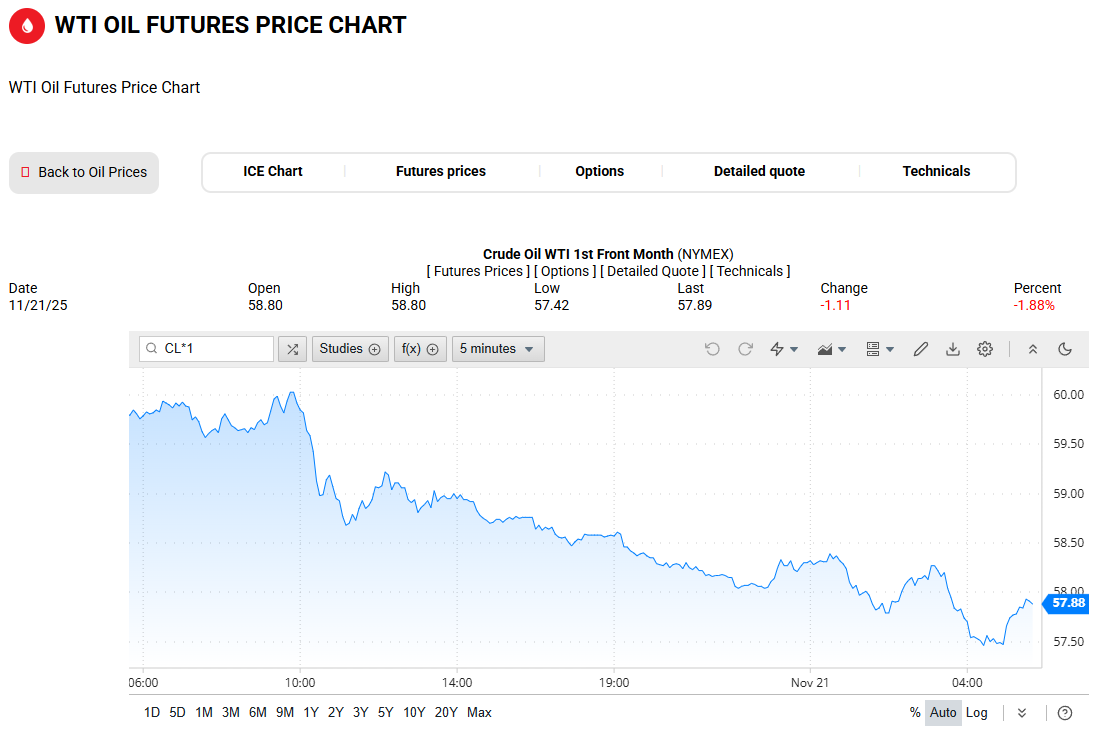The width and height of the screenshot is (1098, 731).
Task: Go Back to Oil Prices
Action: click(x=84, y=172)
